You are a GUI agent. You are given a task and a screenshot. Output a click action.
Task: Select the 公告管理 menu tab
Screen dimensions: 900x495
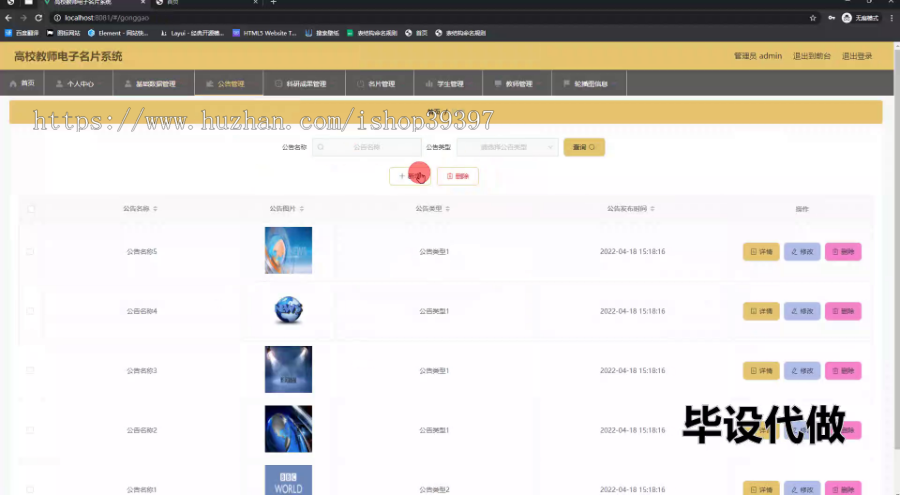tap(229, 83)
